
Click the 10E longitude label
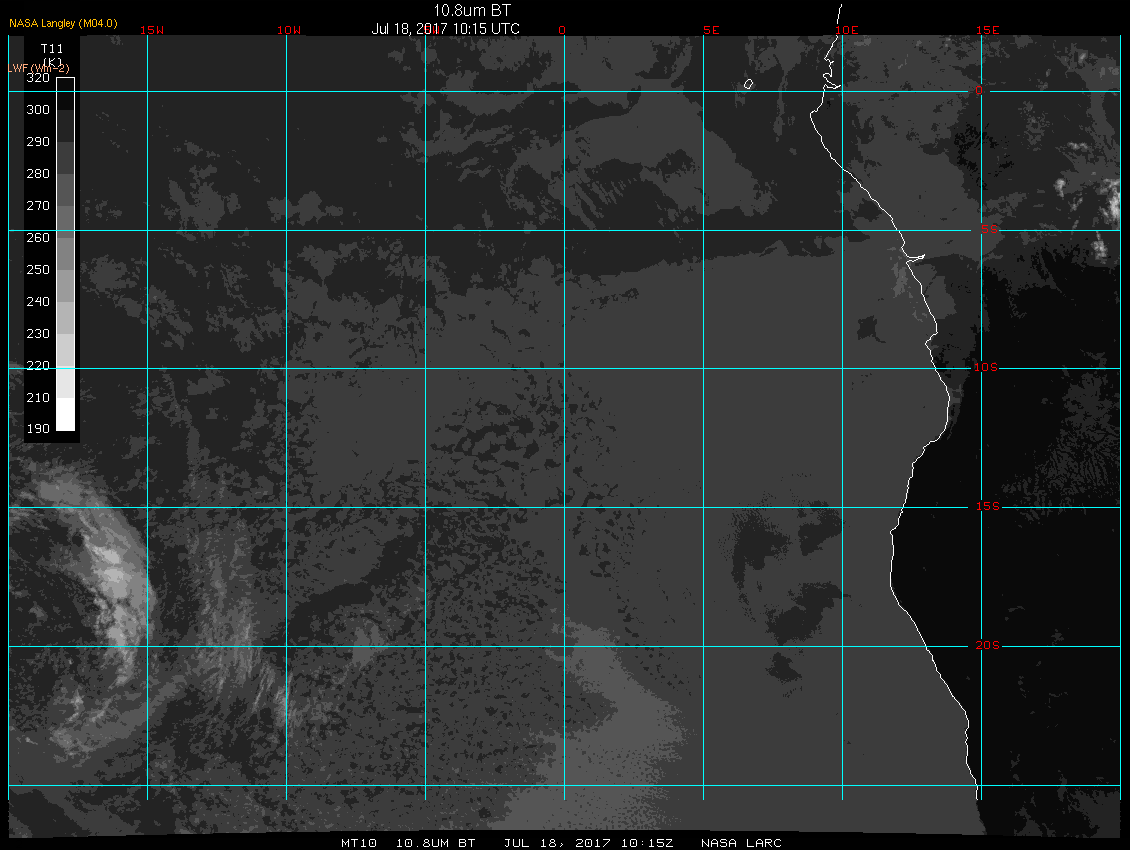[847, 30]
